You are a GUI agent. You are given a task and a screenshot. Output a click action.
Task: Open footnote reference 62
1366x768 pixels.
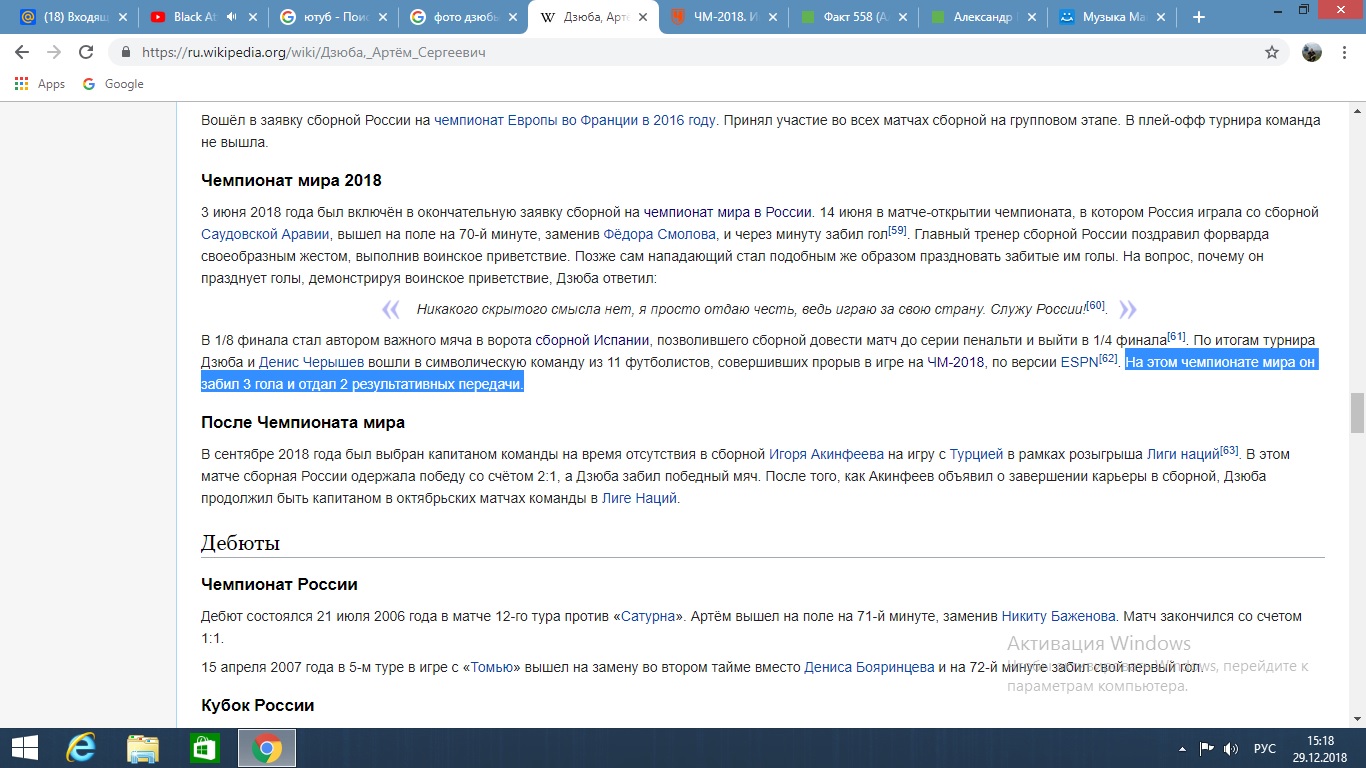pyautogui.click(x=1108, y=359)
